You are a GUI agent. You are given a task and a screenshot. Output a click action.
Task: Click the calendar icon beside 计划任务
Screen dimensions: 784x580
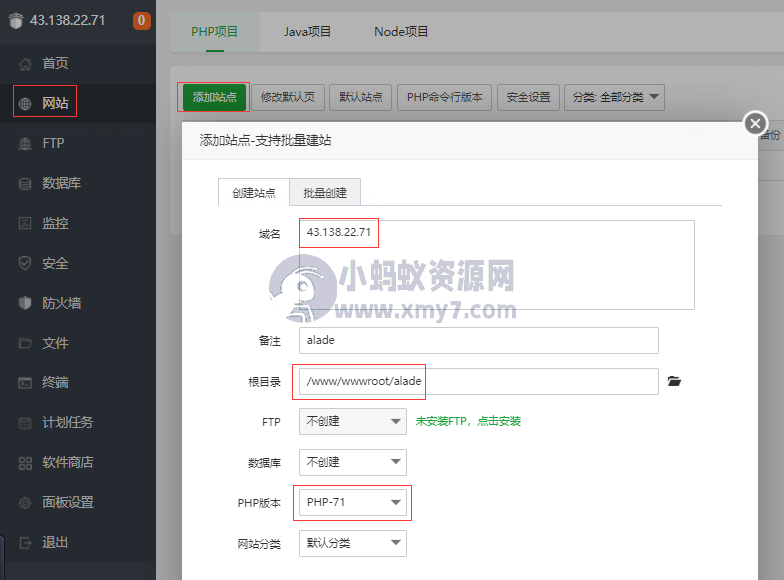point(25,423)
